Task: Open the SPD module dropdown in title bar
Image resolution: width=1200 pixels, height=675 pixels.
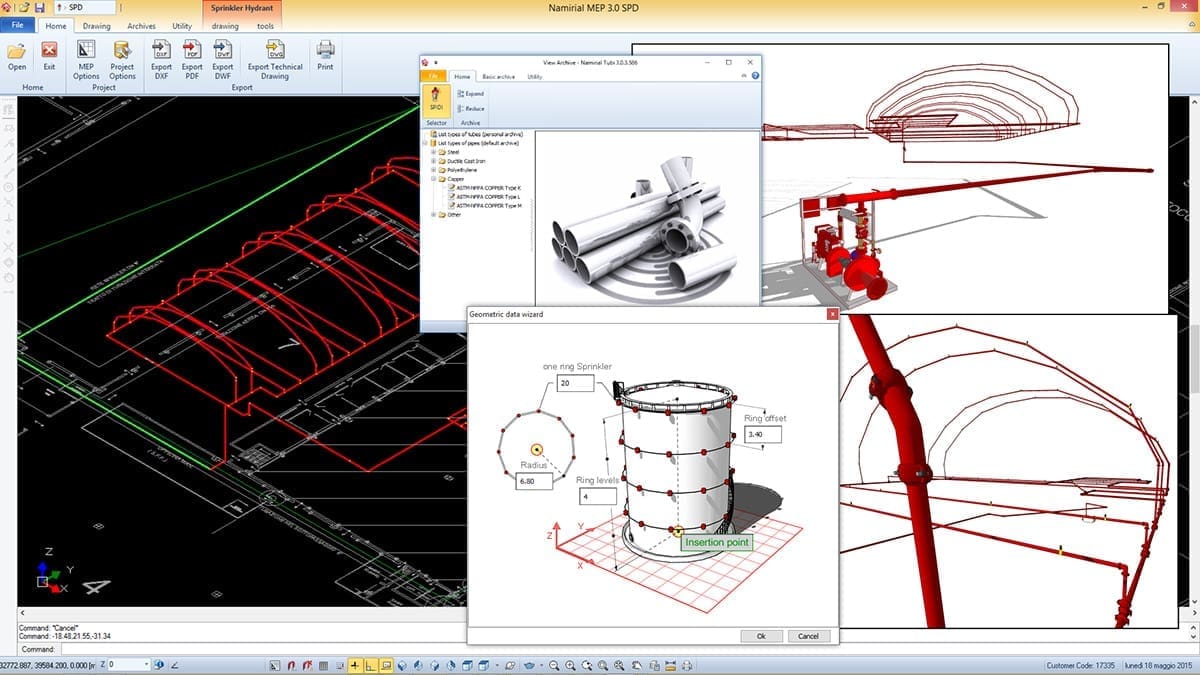Action: [x=87, y=7]
